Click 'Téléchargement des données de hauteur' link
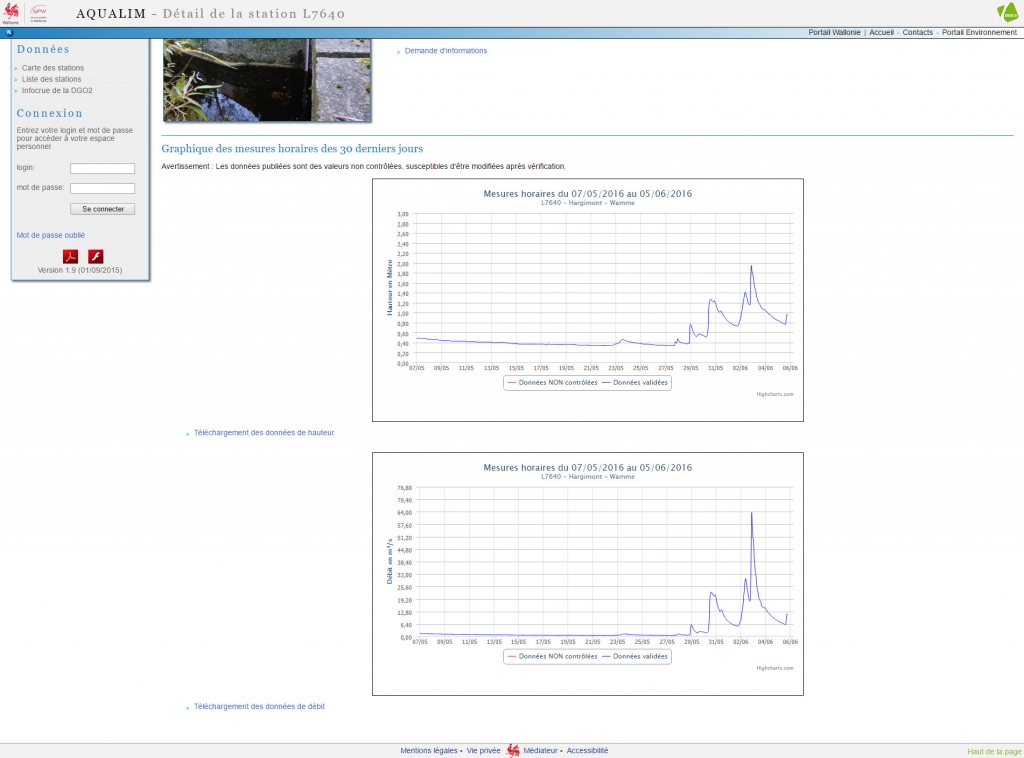This screenshot has width=1024, height=758. [264, 433]
